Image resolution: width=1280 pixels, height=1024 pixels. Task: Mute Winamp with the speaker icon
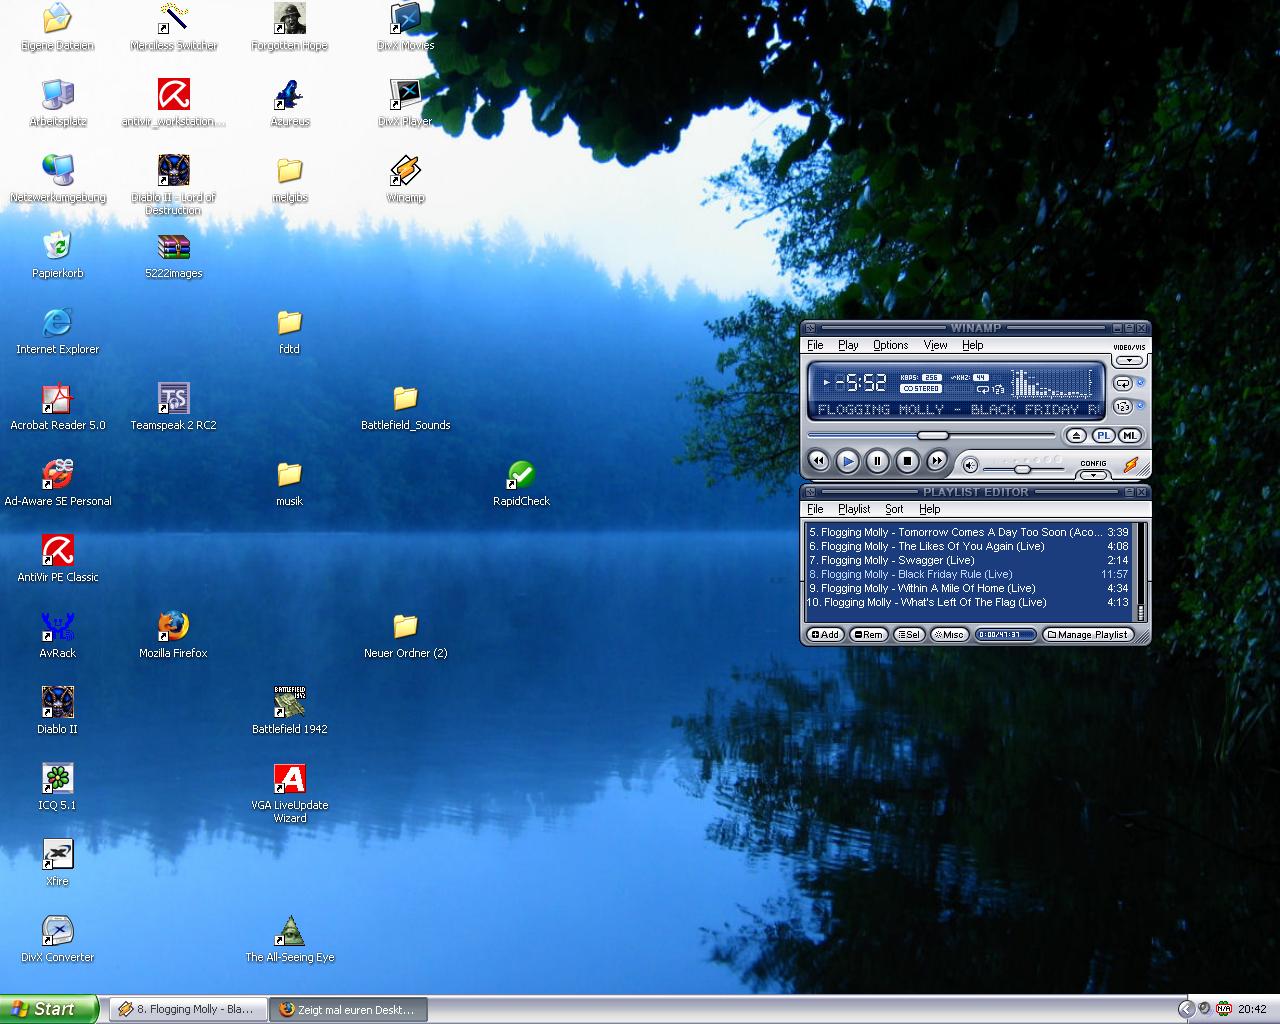(x=969, y=465)
